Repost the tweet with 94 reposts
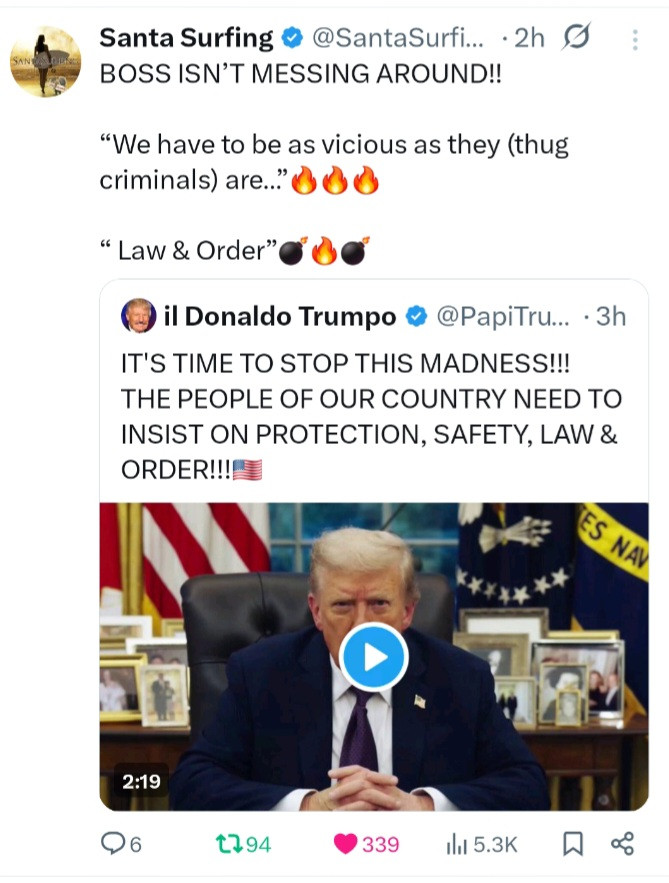This screenshot has width=669, height=883. [243, 844]
